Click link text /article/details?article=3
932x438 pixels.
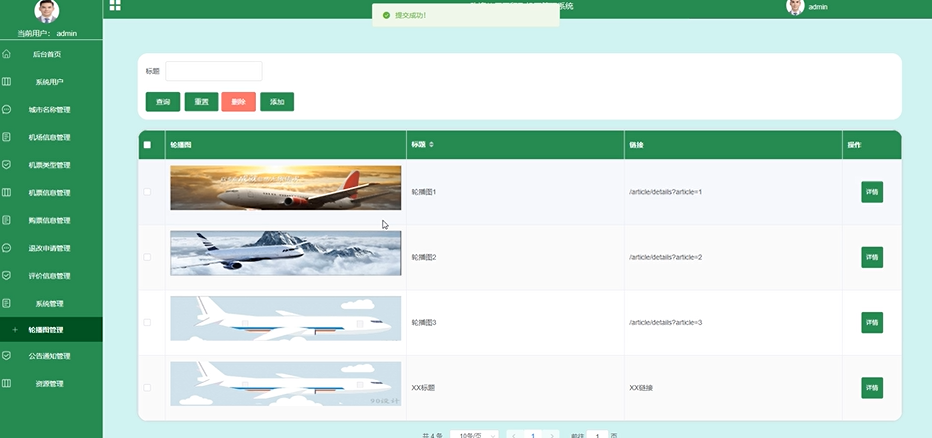(666, 322)
